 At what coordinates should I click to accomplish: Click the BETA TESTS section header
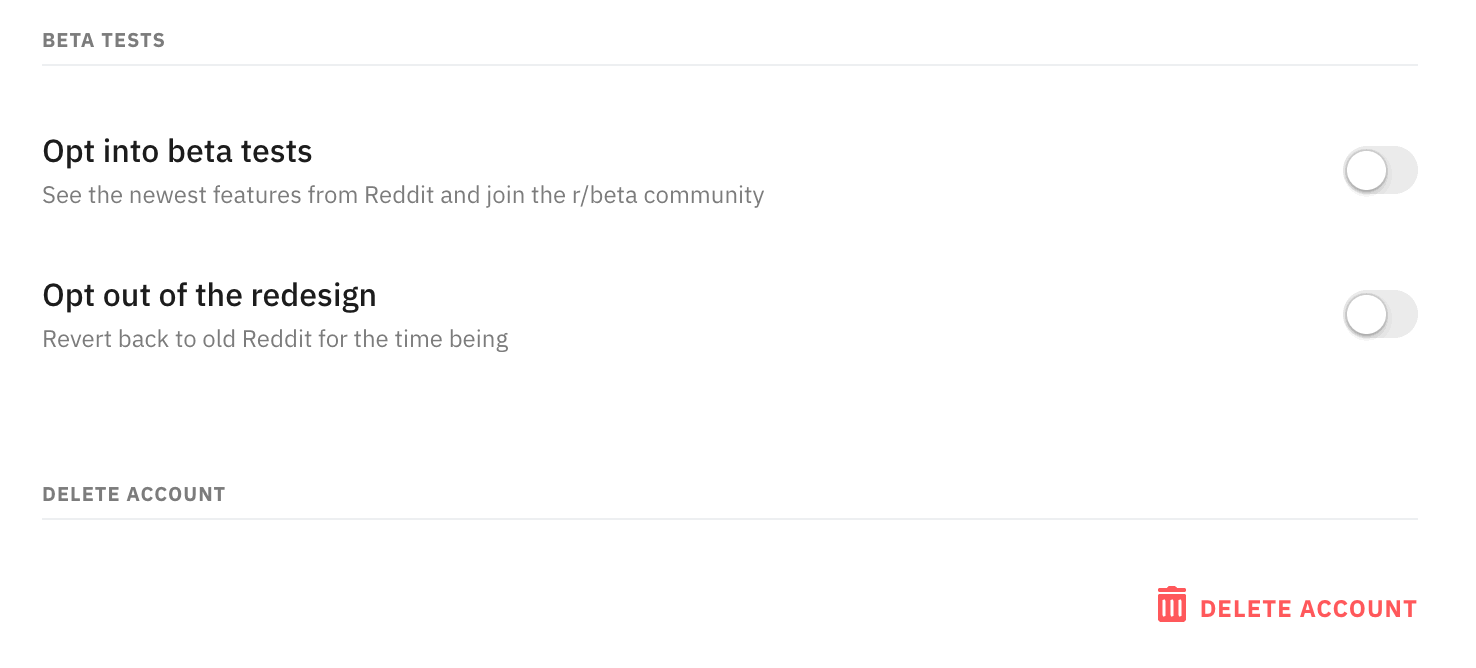[104, 40]
